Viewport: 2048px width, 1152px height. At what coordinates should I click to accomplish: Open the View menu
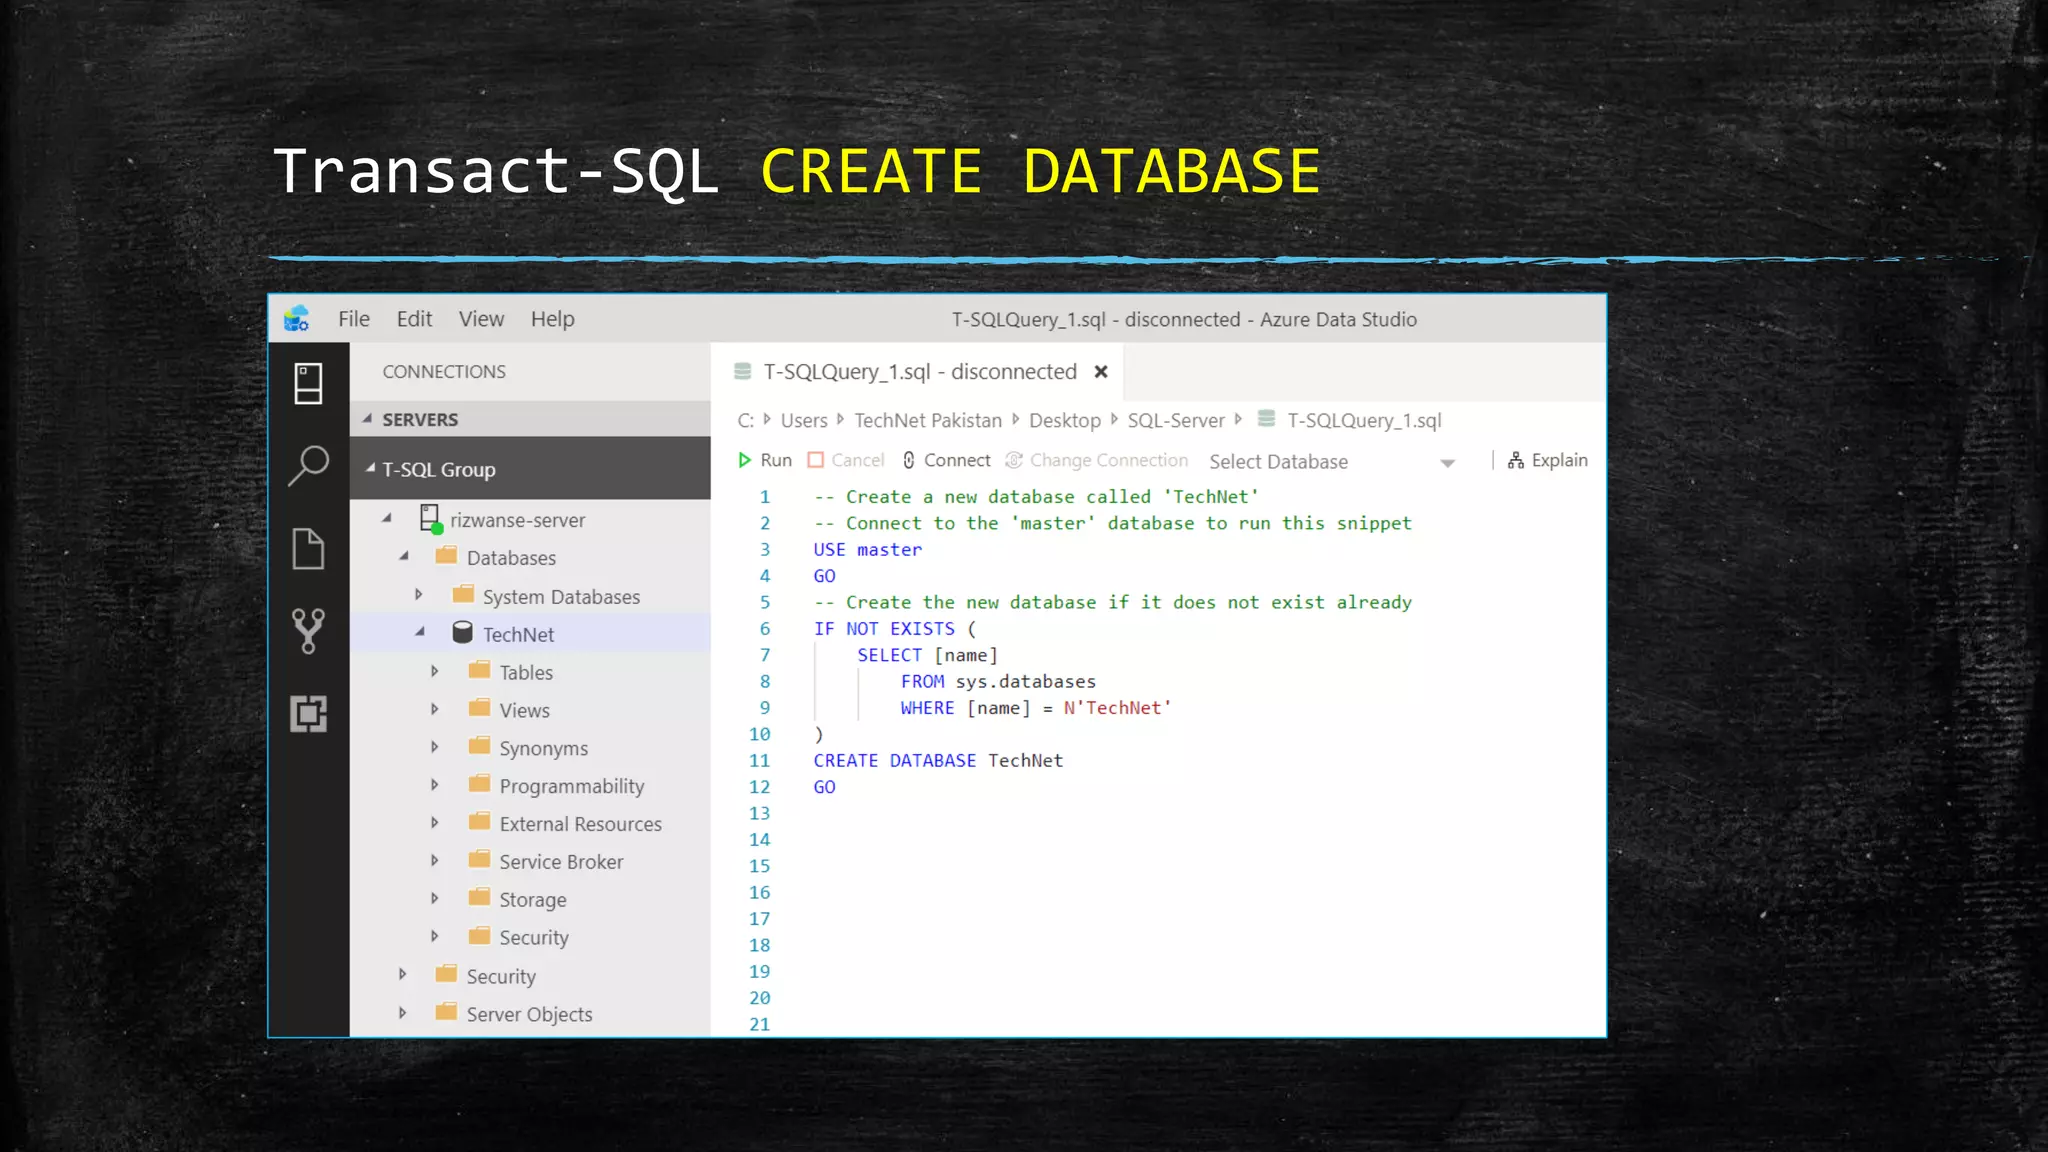[481, 319]
